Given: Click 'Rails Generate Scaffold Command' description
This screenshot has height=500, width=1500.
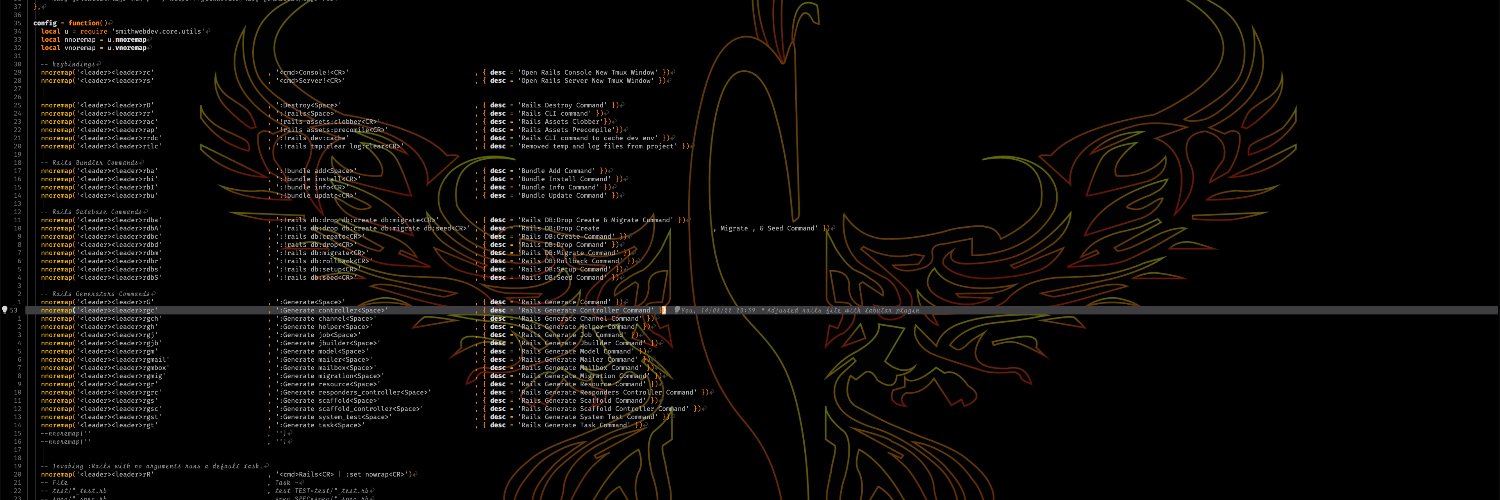Looking at the screenshot, I should 583,400.
